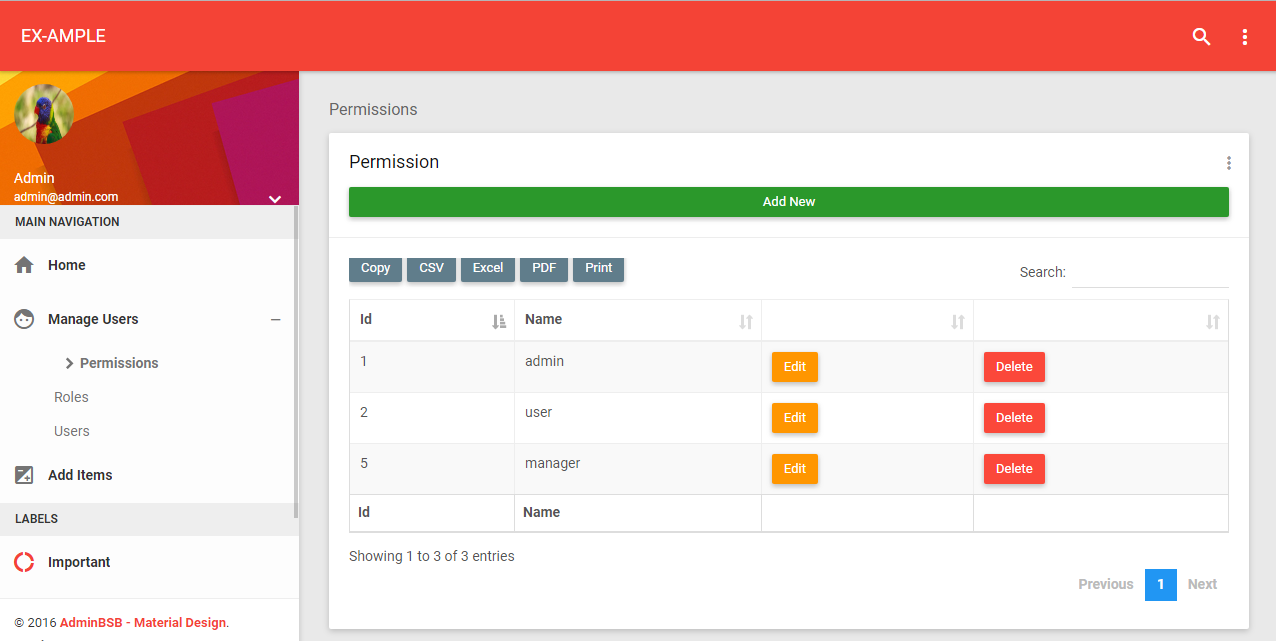Click the 'user' name cell

(638, 418)
